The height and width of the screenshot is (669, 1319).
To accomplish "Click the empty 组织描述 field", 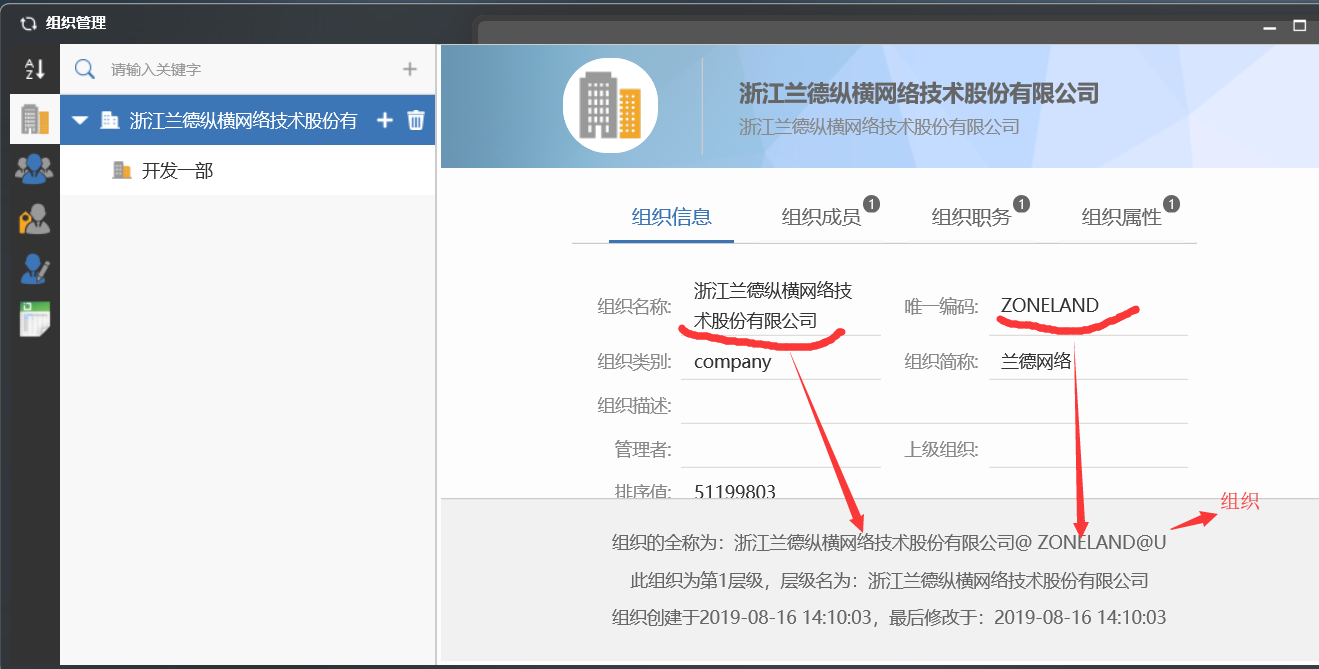I will (x=935, y=406).
